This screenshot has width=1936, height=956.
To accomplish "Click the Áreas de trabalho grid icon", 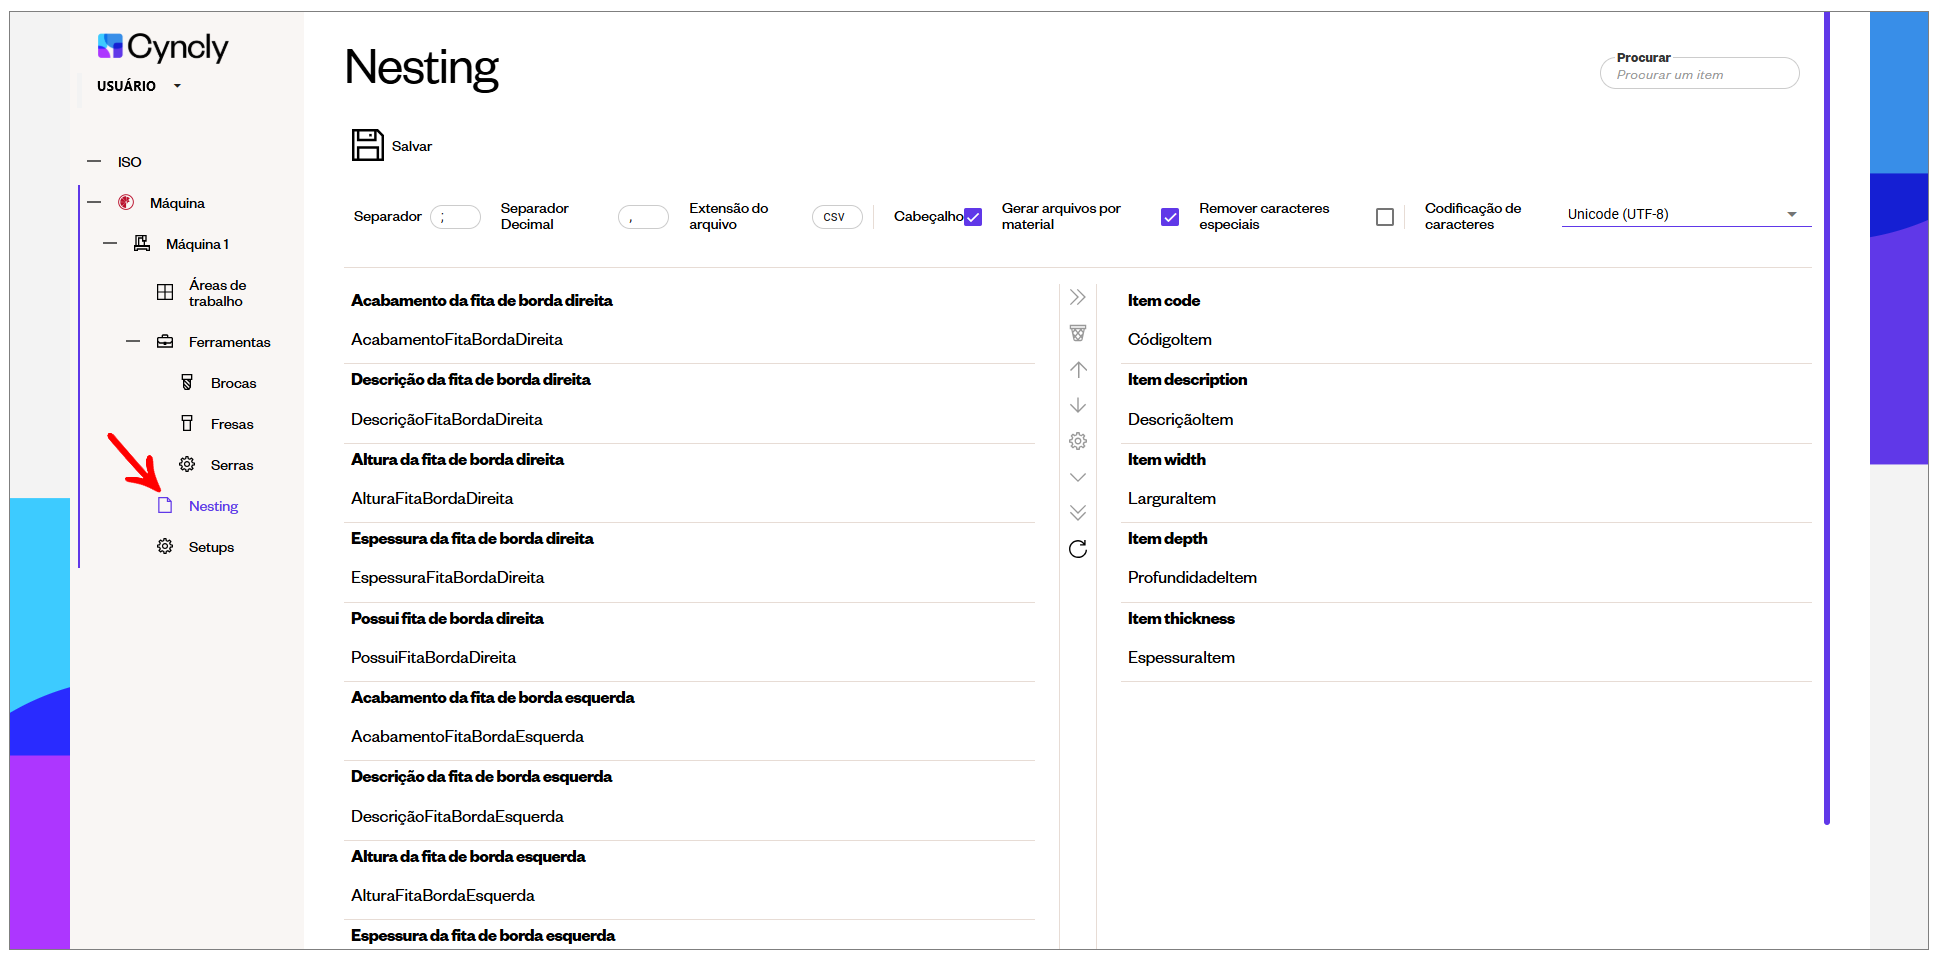I will pyautogui.click(x=165, y=292).
